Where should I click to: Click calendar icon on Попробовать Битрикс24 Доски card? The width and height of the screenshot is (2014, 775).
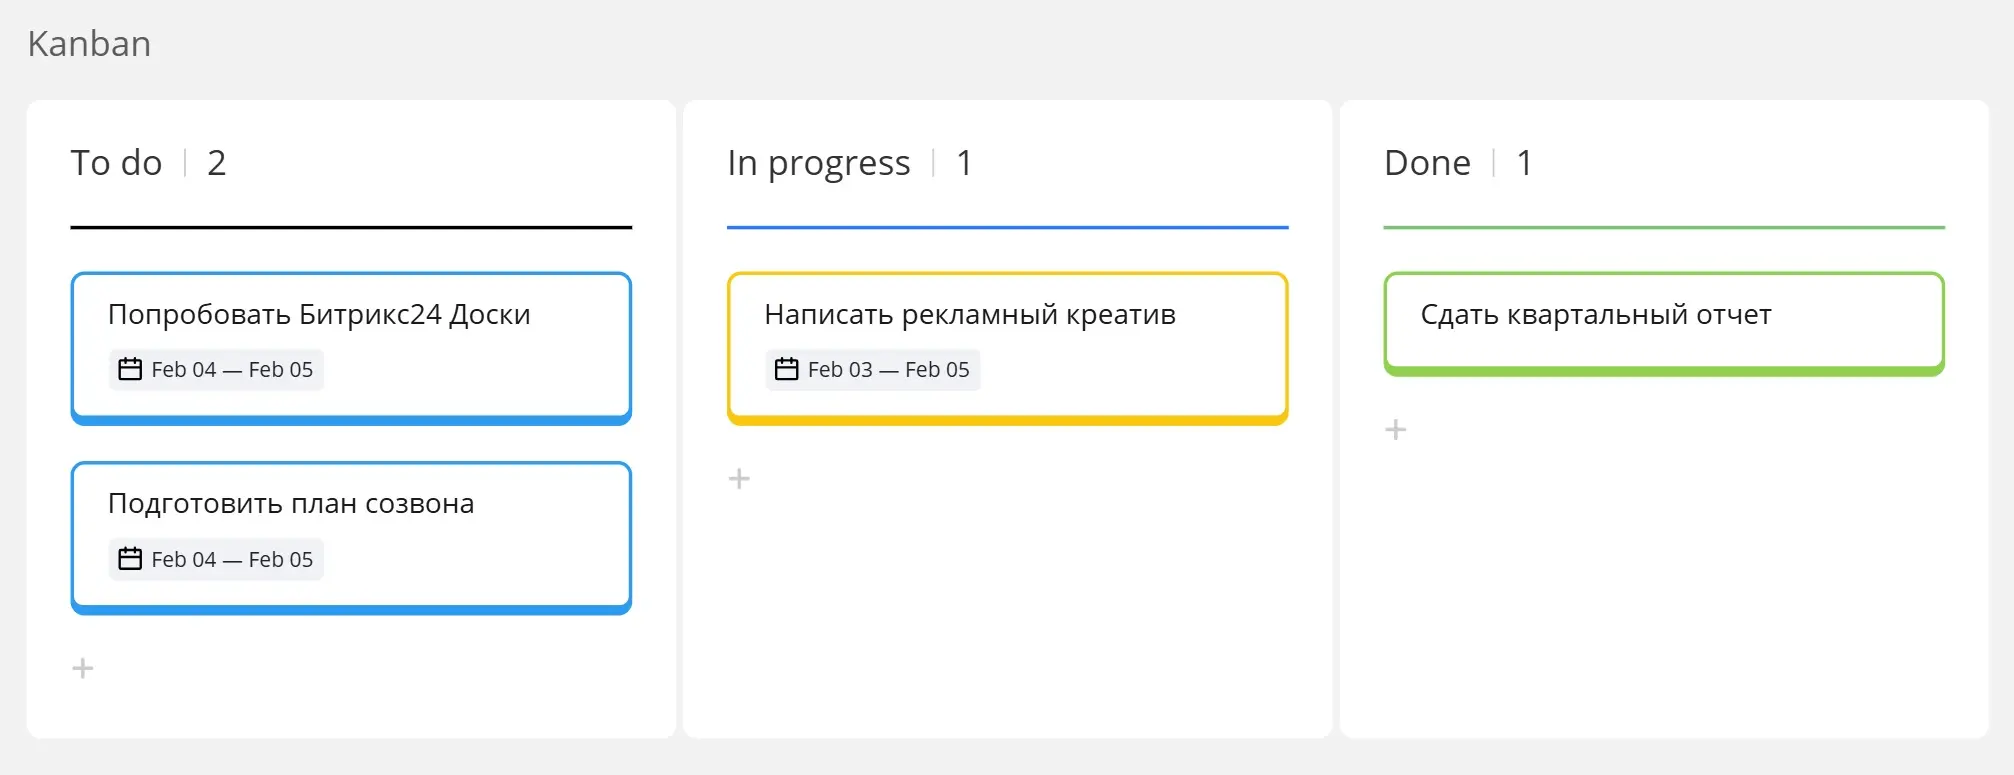130,369
